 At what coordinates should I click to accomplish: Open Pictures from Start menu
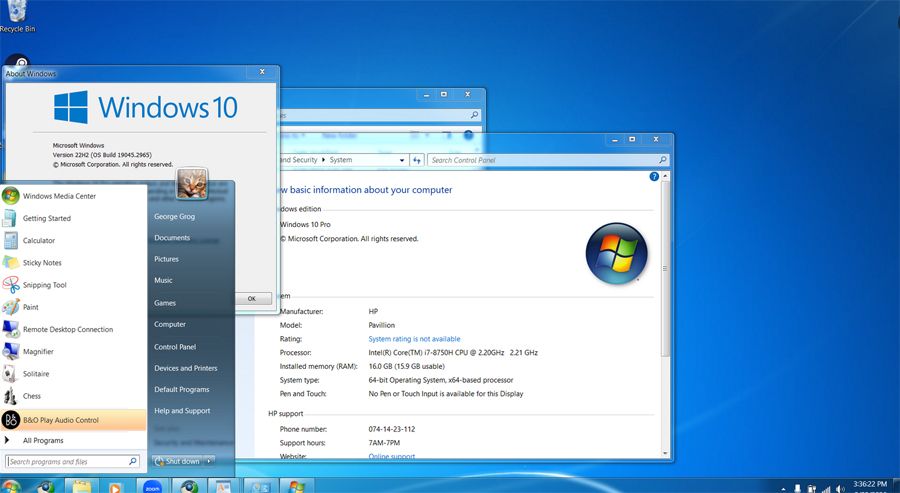[166, 259]
